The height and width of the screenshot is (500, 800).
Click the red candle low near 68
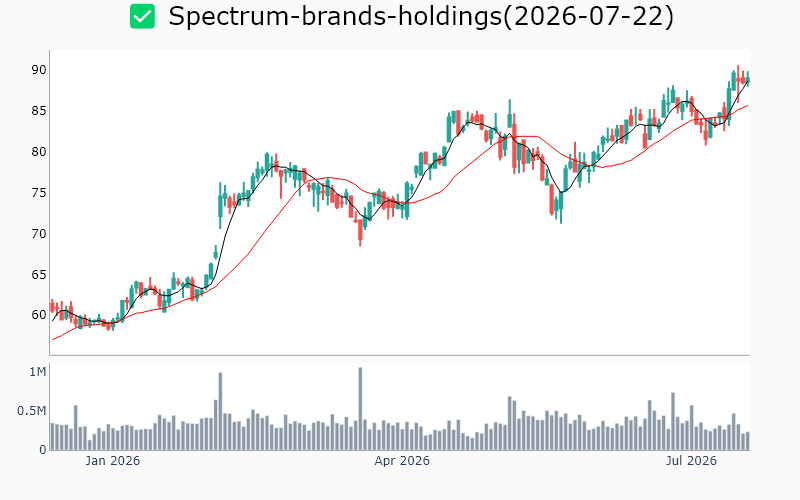click(360, 232)
